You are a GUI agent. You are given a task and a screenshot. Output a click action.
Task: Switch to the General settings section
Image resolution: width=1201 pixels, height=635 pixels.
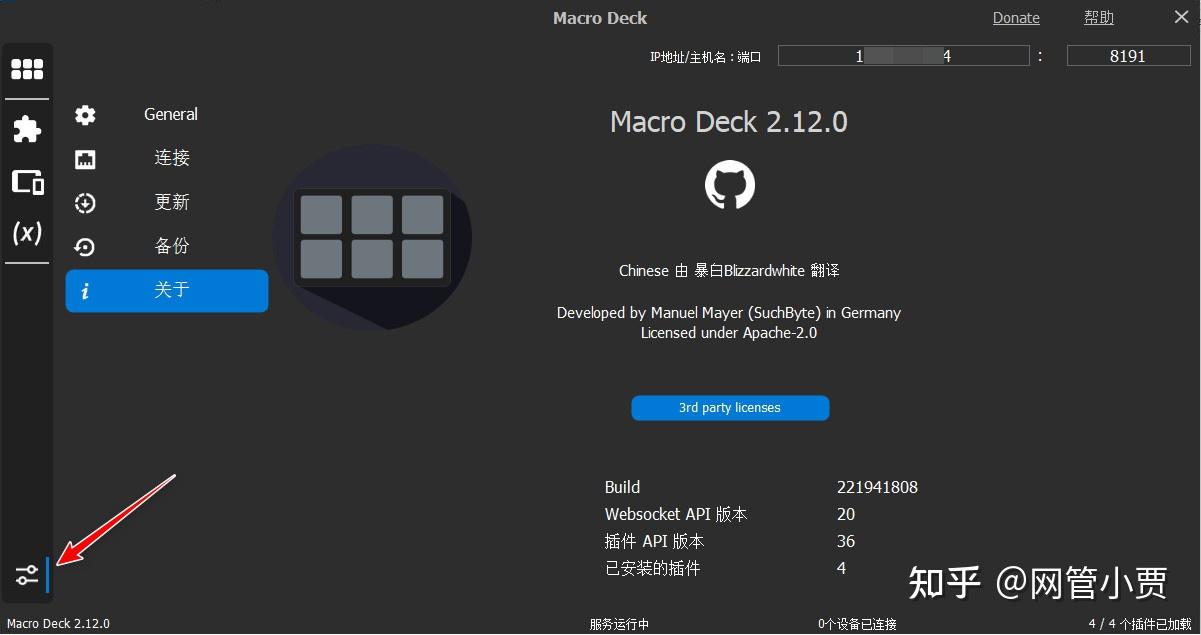click(170, 115)
